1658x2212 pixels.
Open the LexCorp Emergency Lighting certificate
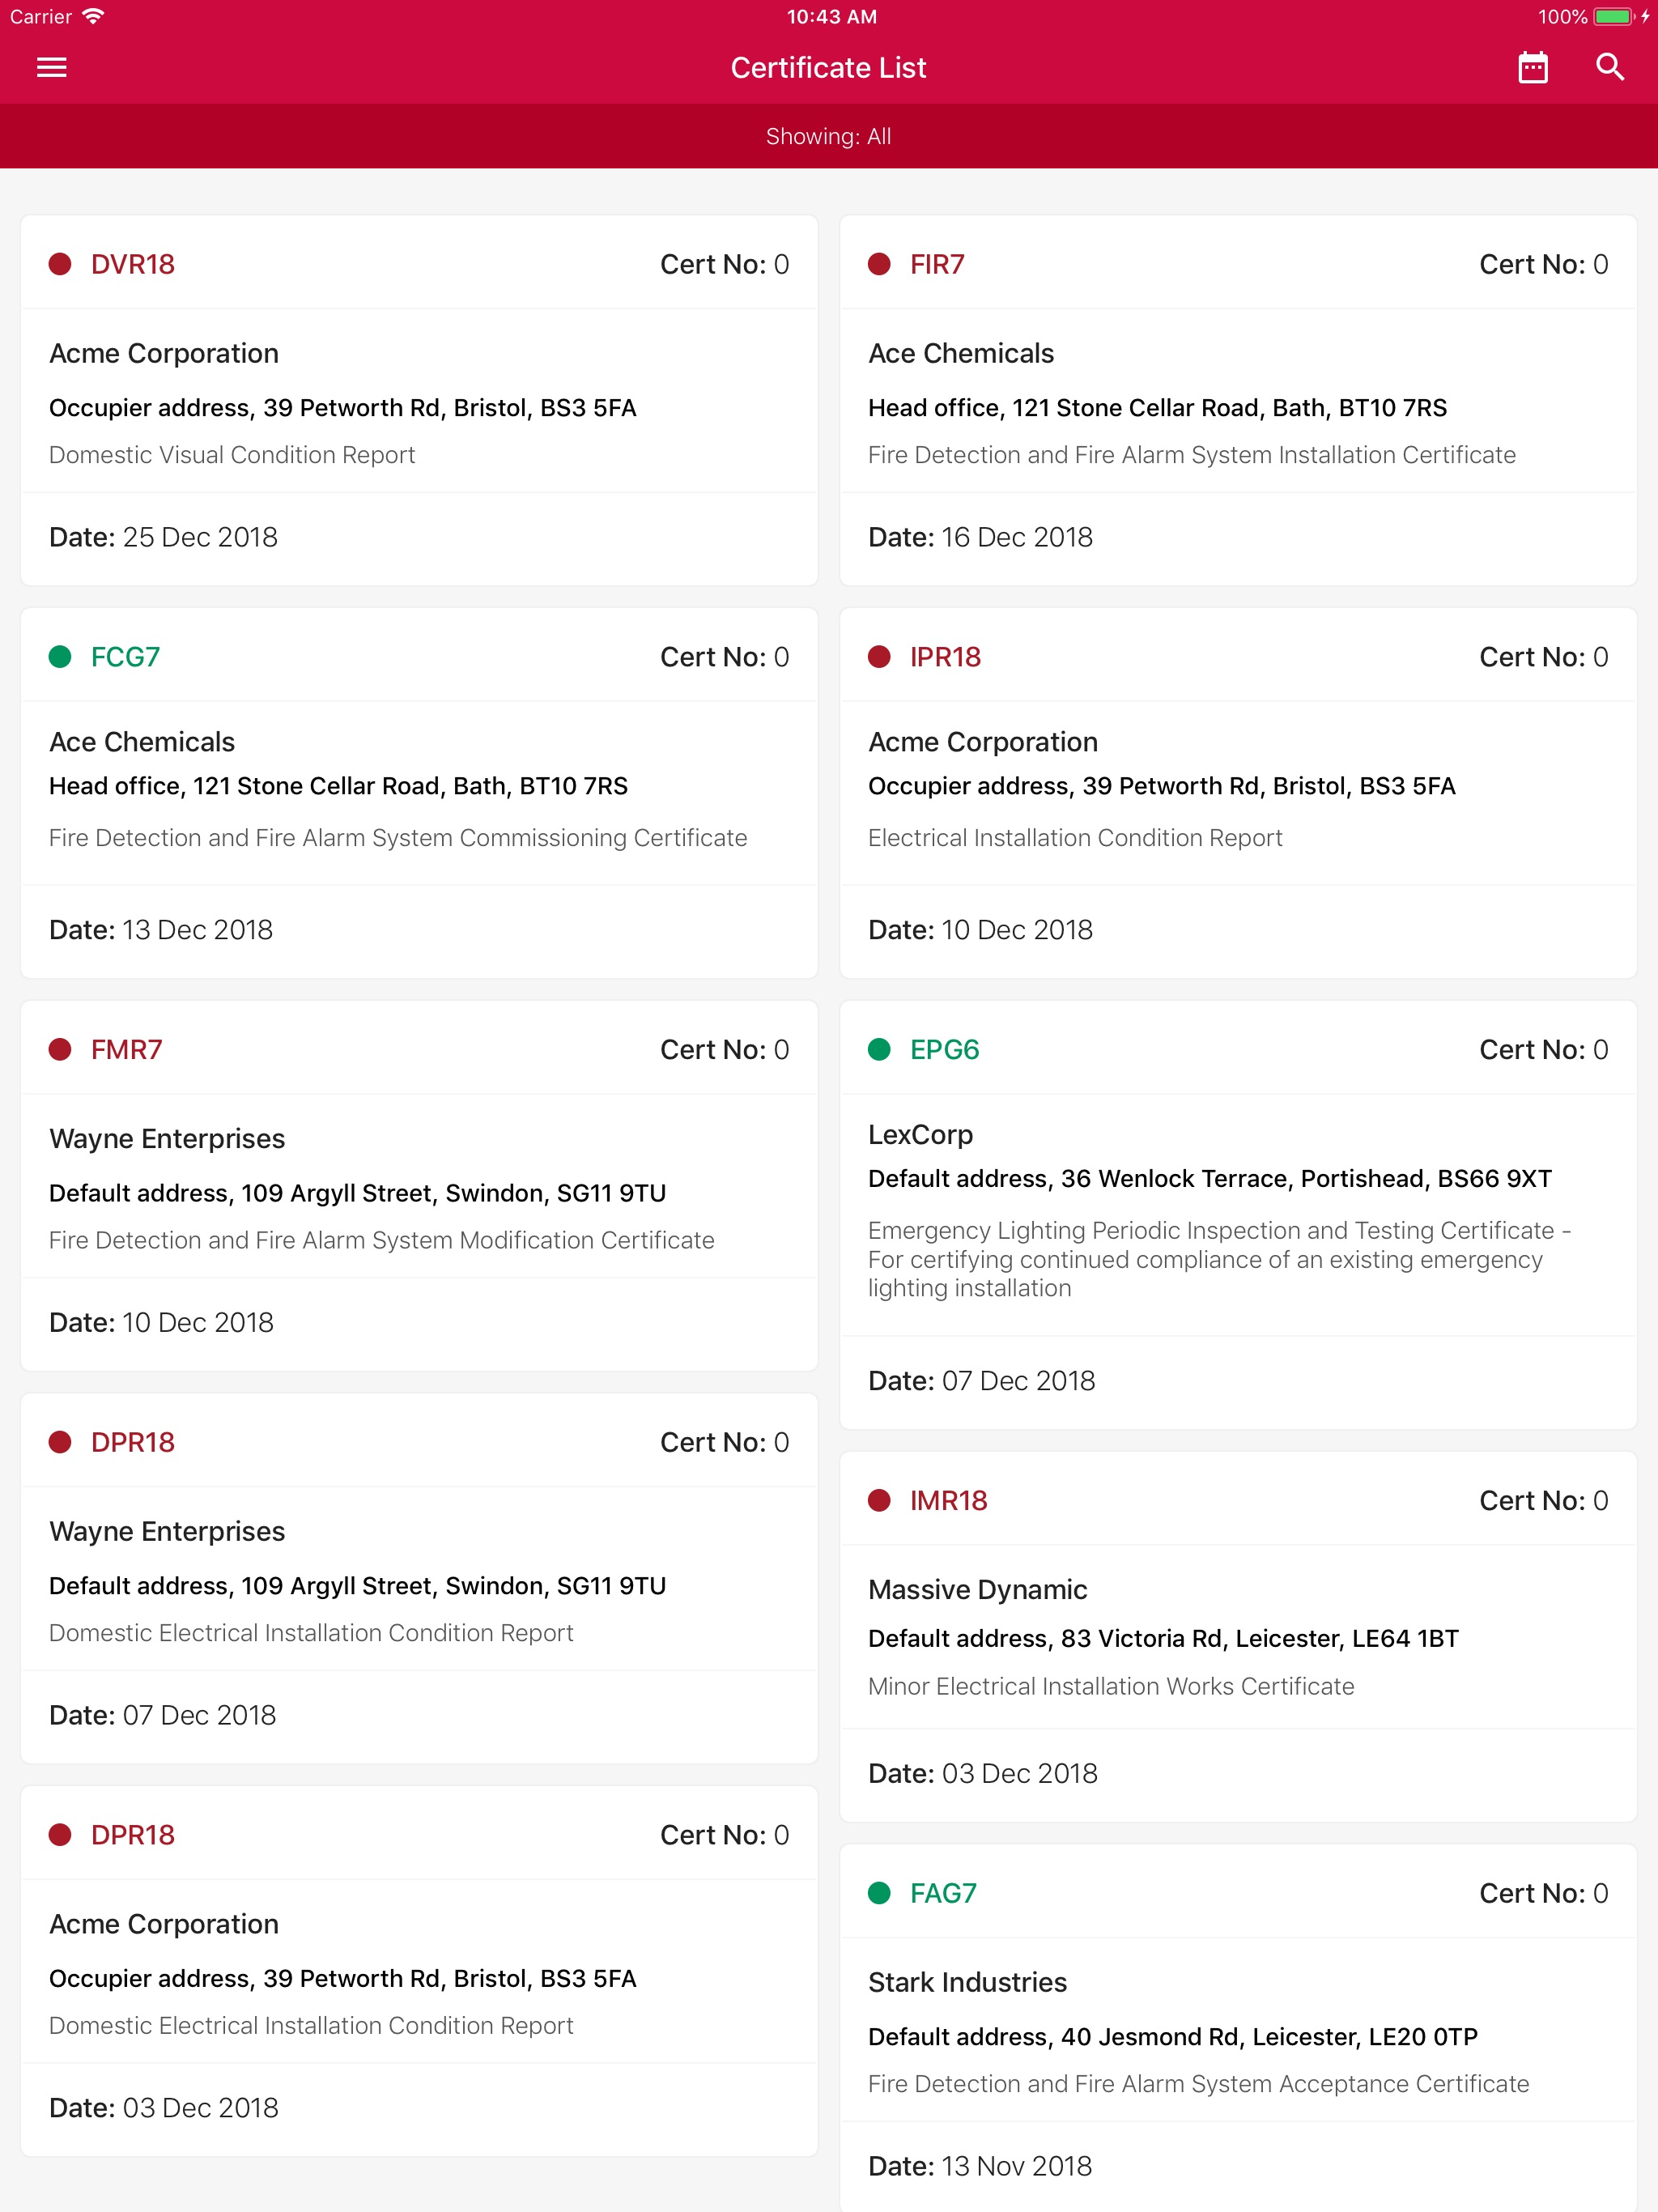[1238, 1215]
